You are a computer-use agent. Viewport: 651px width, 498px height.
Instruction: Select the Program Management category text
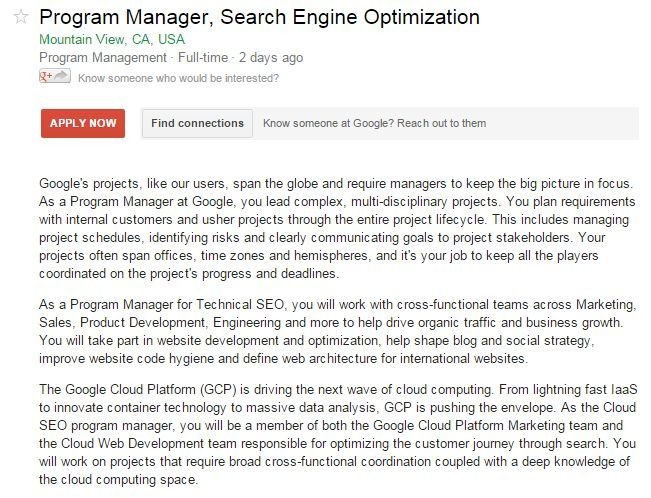point(102,58)
